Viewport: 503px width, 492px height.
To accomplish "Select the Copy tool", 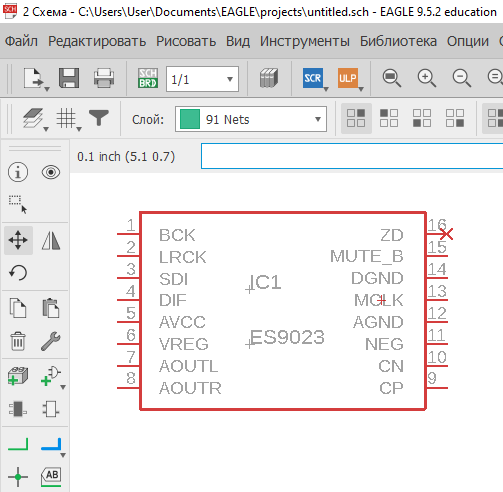I will click(18, 308).
